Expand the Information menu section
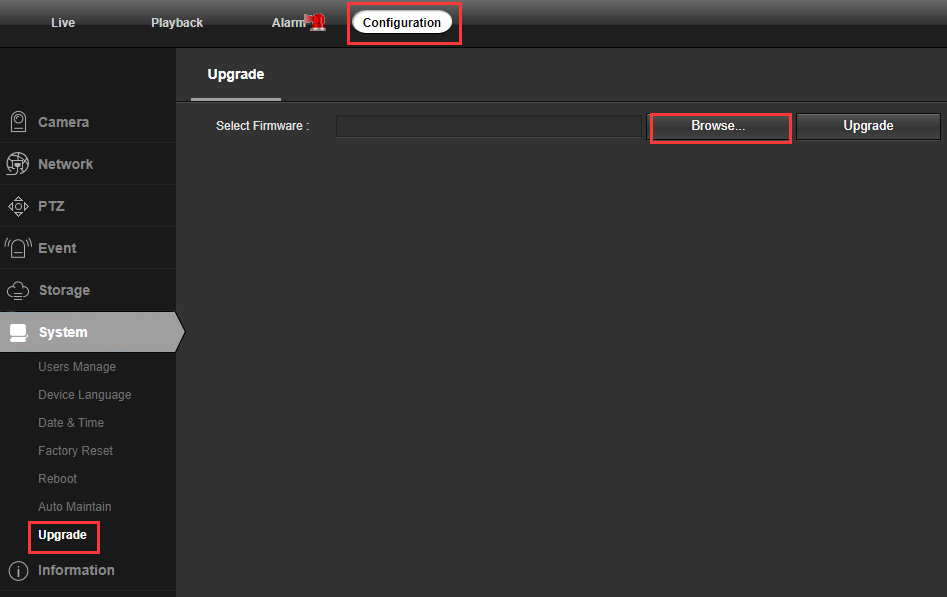Viewport: 947px width, 597px height. (88, 570)
